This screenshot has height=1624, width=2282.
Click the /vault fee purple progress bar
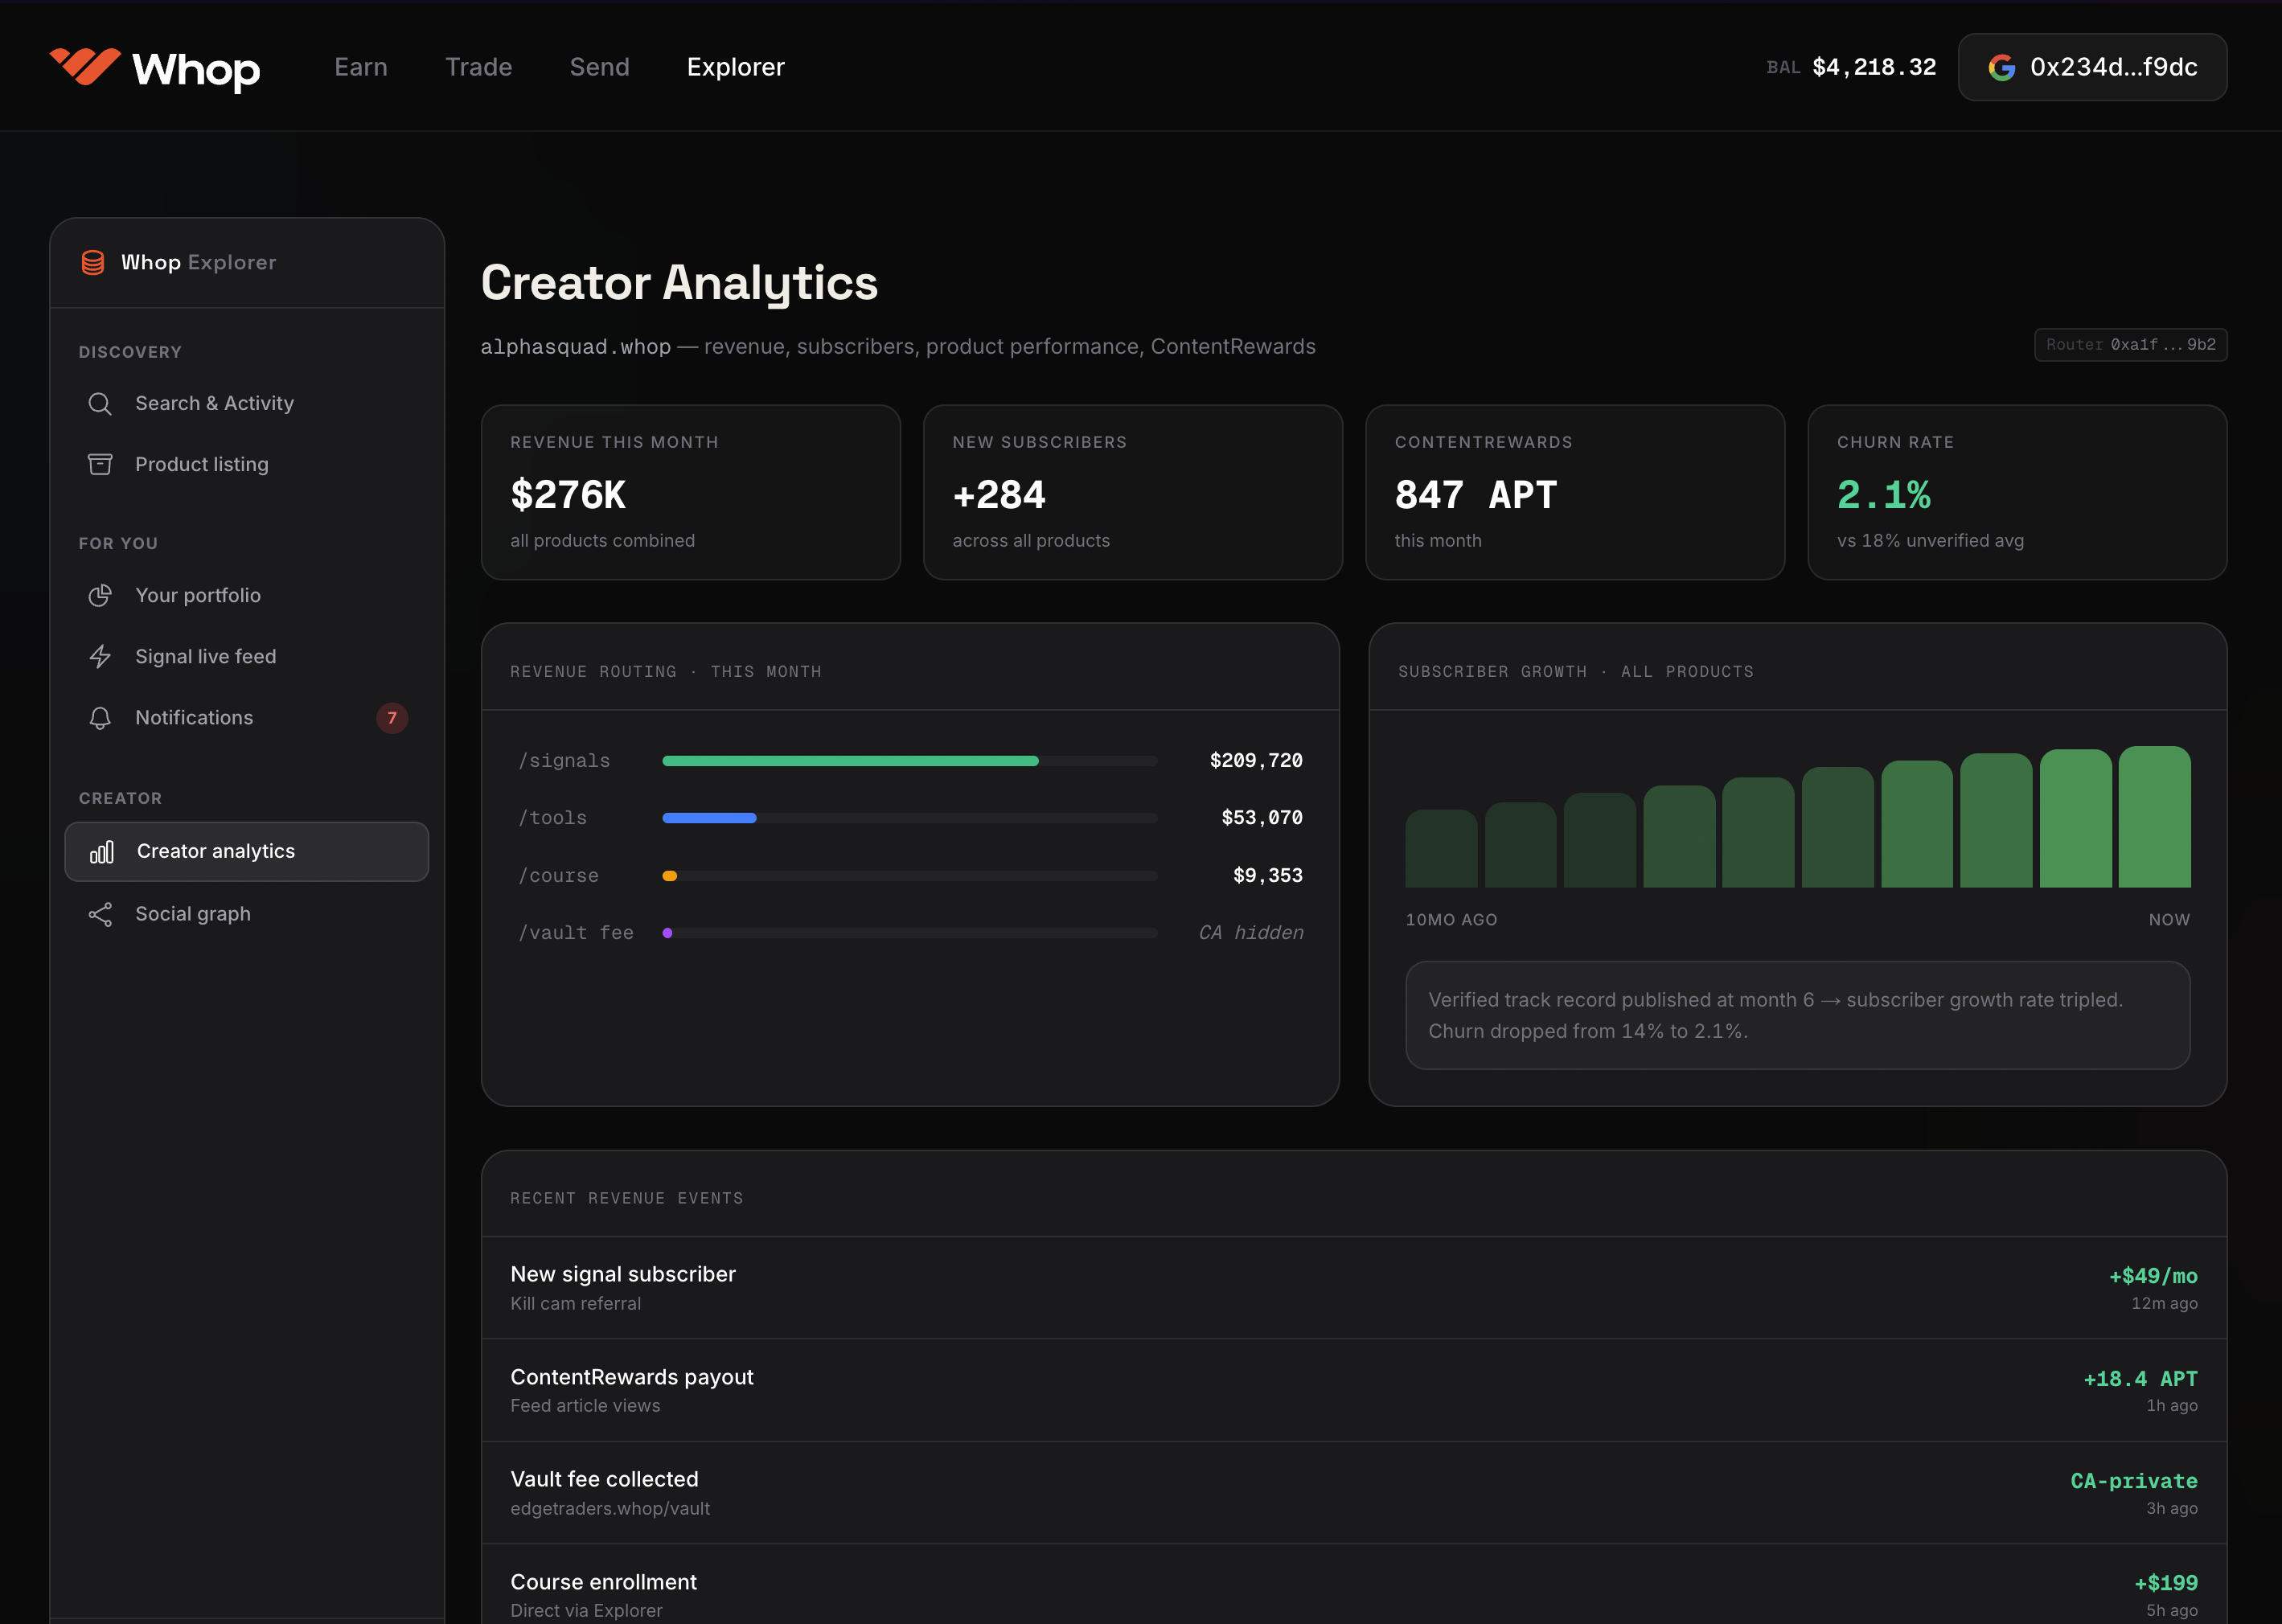pyautogui.click(x=667, y=933)
